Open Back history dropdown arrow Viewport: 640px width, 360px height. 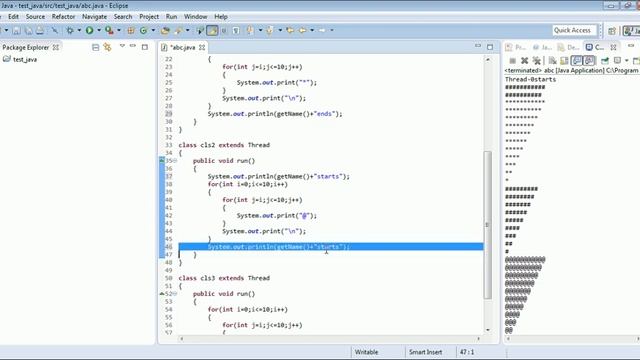click(x=312, y=31)
